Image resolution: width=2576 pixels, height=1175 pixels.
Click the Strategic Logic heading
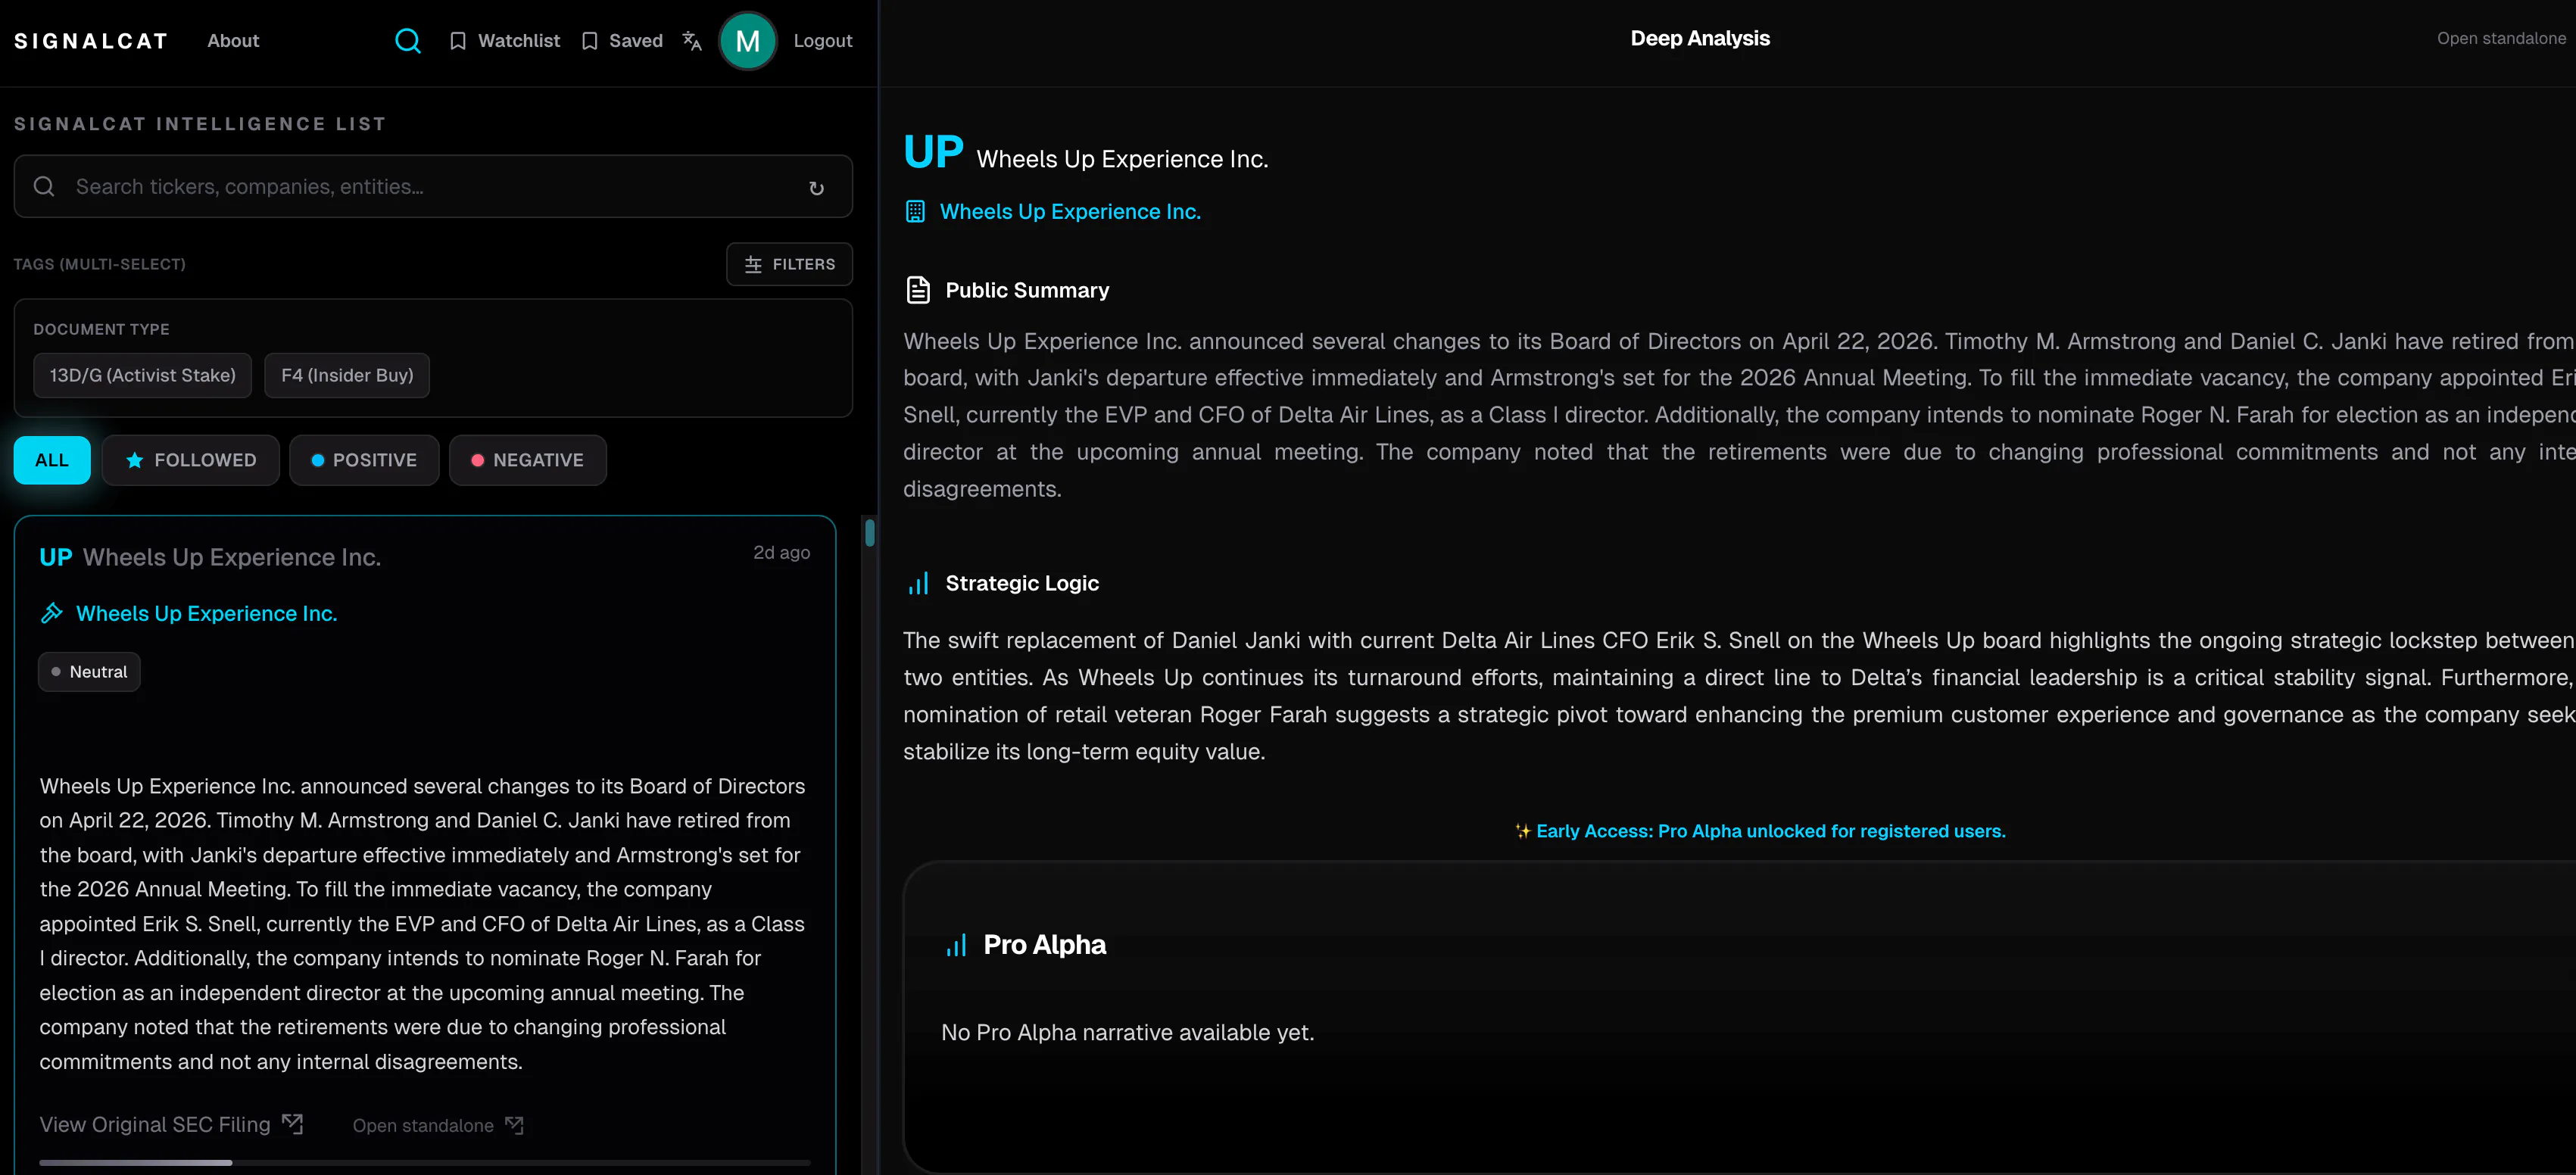click(1022, 584)
